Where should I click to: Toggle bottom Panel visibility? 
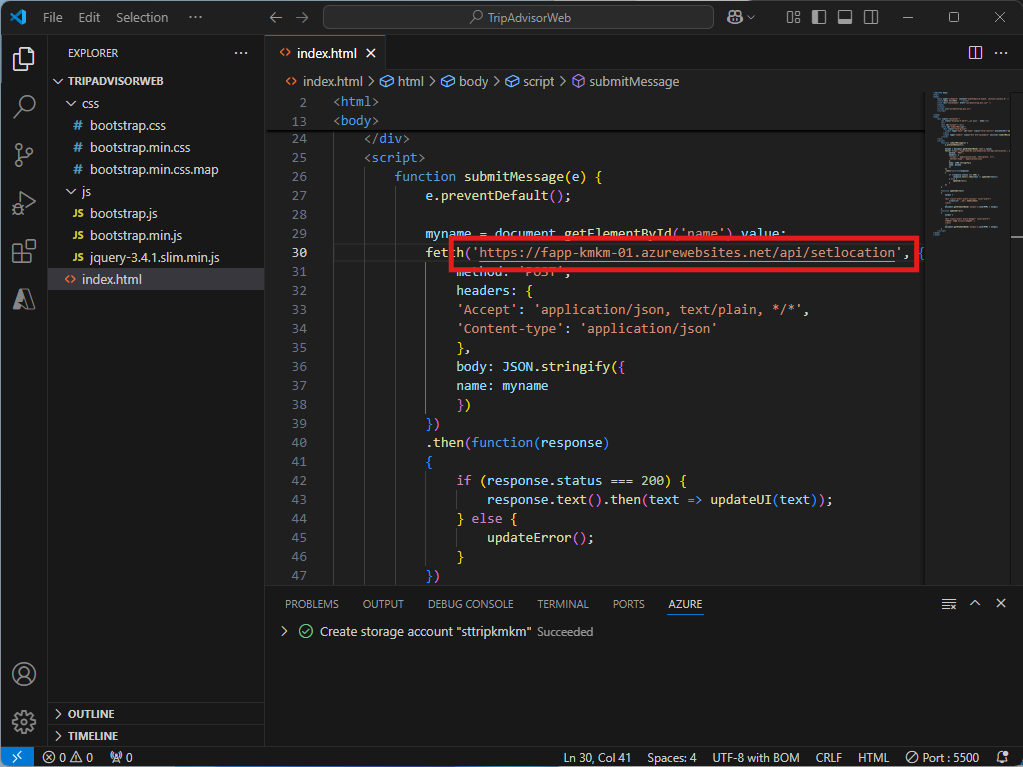coord(845,18)
